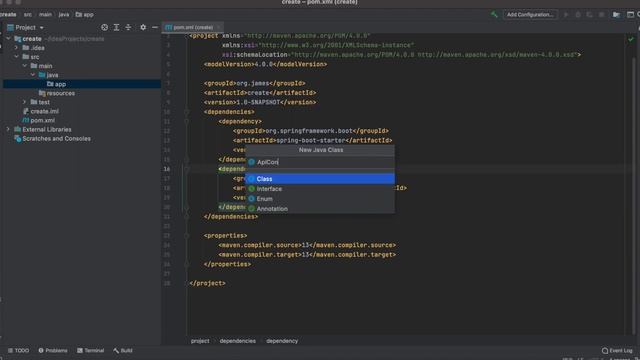Click the editor vertical scrollbar
The height and width of the screenshot is (360, 640).
(x=634, y=196)
